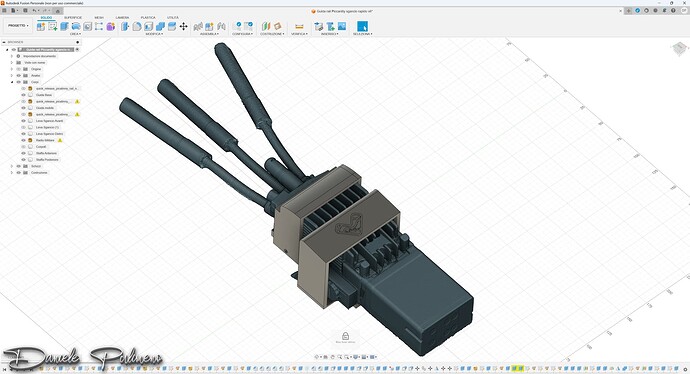The width and height of the screenshot is (690, 374).
Task: Select the Move/Copy cross-arrows tool
Action: pos(184,26)
